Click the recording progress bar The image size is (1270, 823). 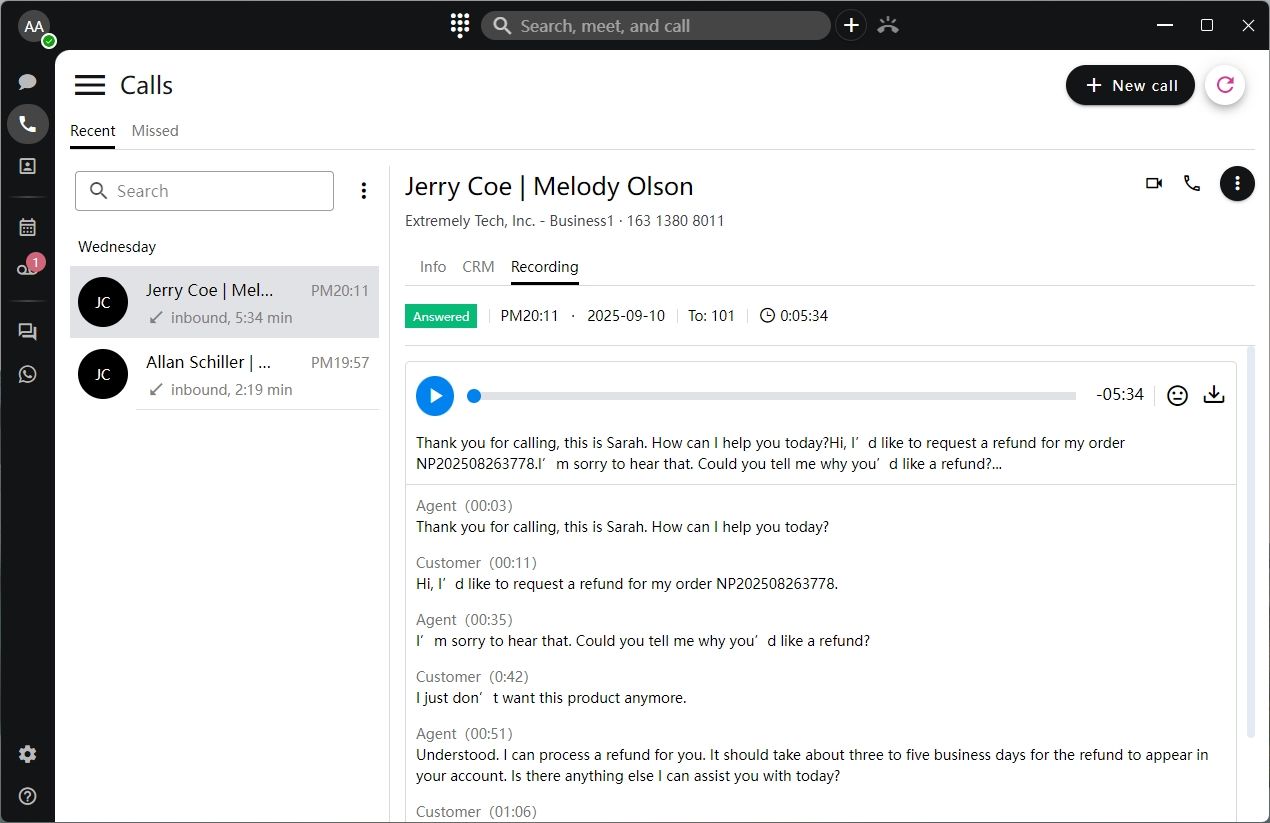click(x=775, y=396)
